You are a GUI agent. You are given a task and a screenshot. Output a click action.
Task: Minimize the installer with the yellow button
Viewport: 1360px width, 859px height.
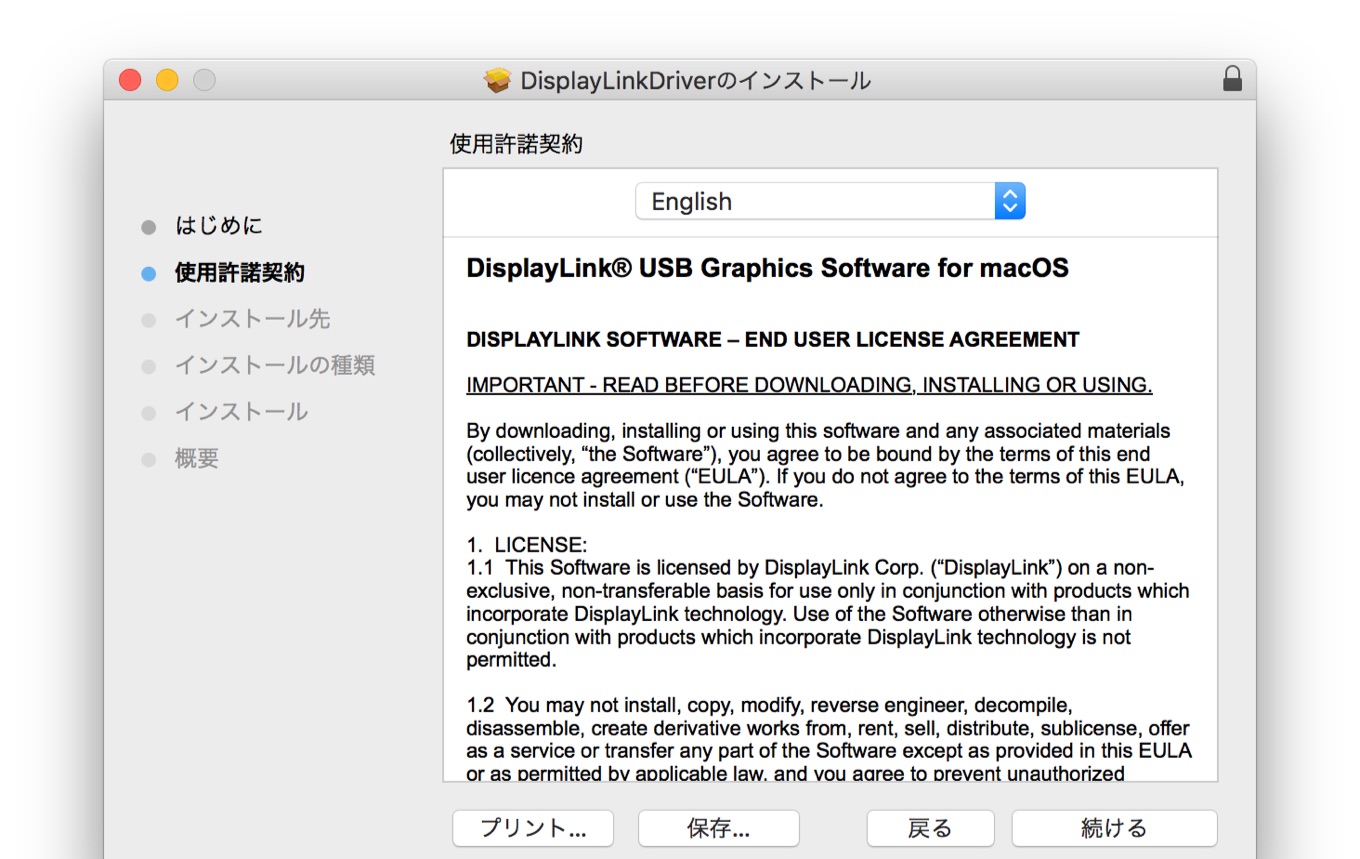tap(167, 80)
